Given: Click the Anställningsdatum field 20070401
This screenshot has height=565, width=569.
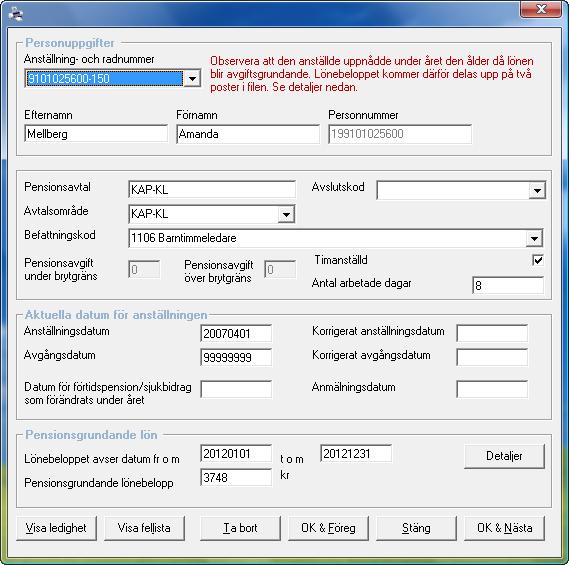Looking at the screenshot, I should (236, 333).
